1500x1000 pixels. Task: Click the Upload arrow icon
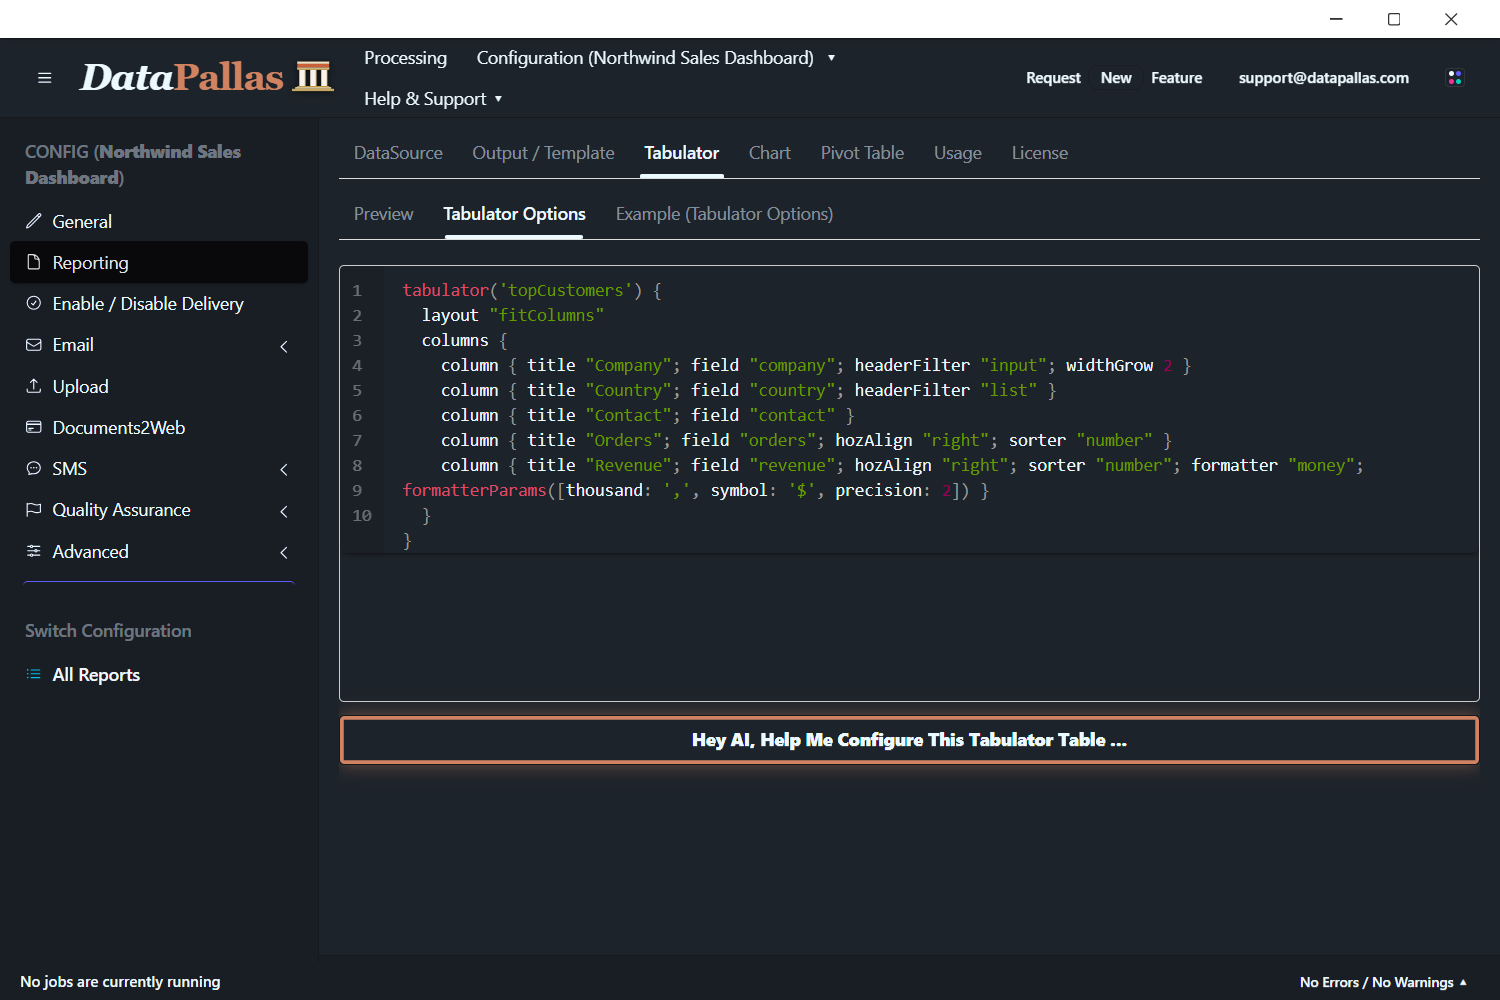coord(34,386)
